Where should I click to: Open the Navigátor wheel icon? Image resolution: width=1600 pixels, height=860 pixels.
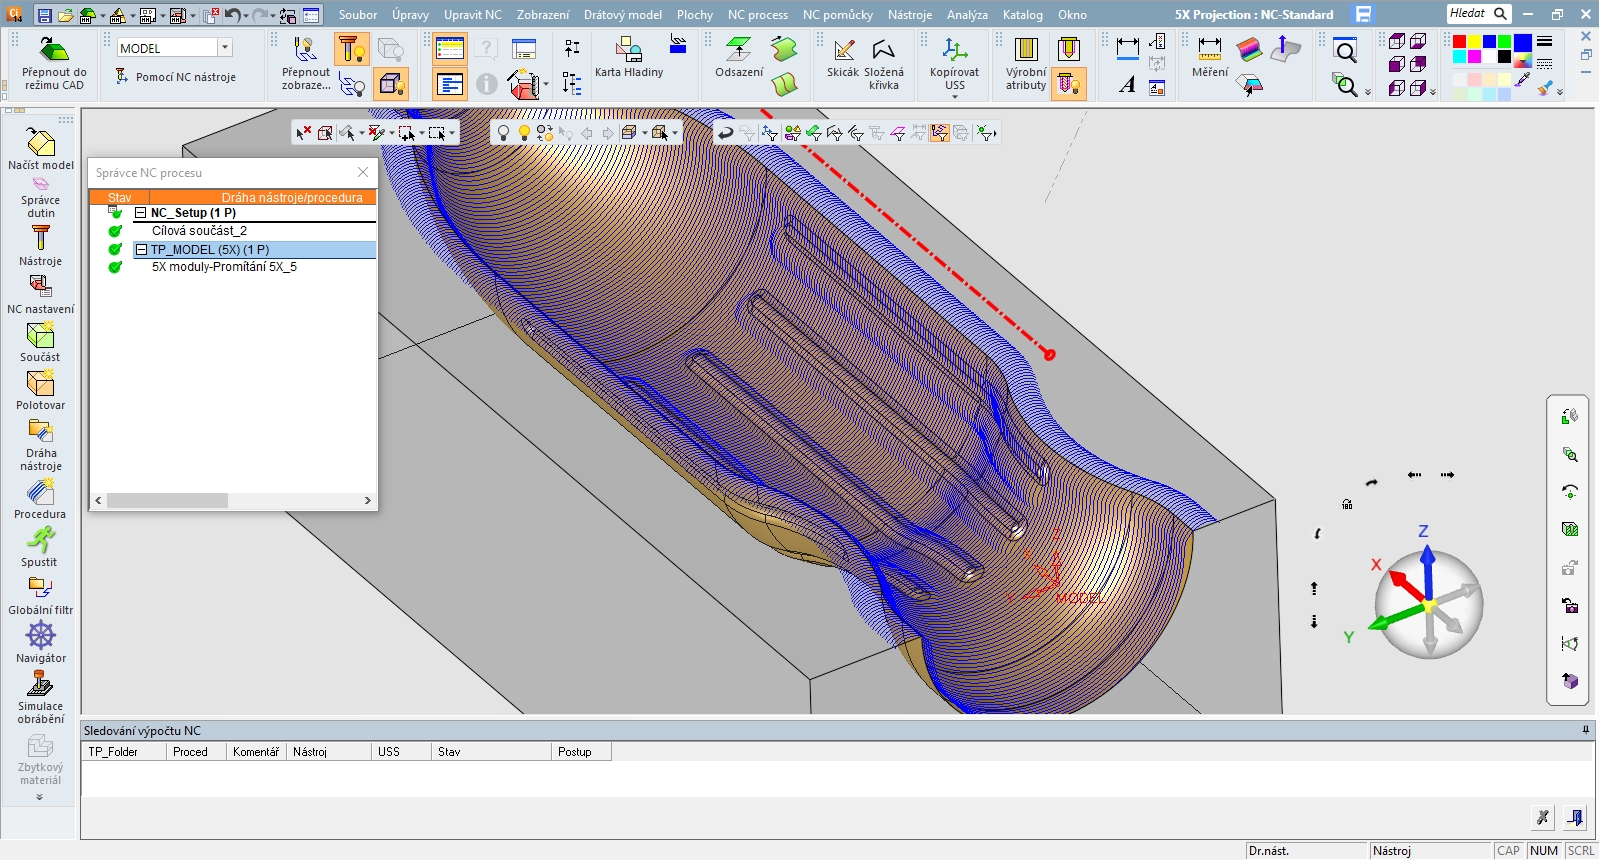click(x=40, y=637)
